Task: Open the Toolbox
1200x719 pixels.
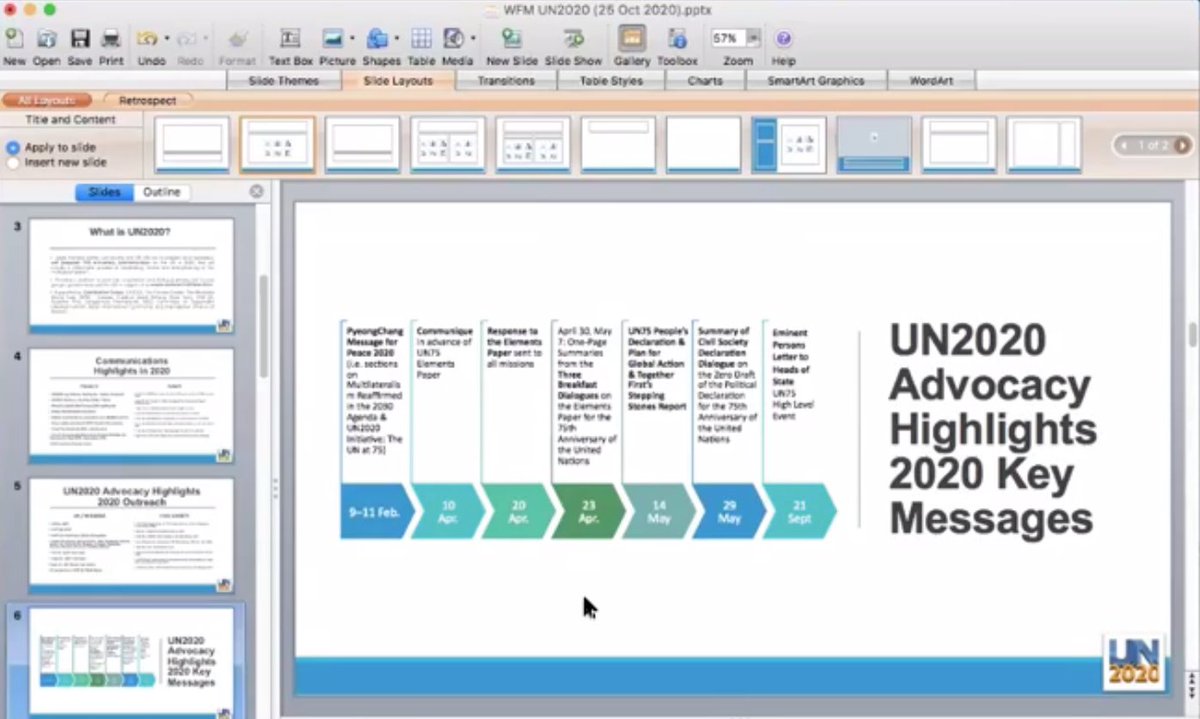Action: click(x=677, y=39)
